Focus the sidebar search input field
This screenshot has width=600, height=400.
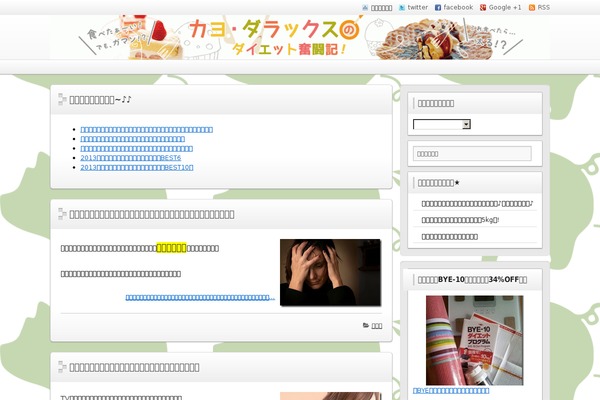472,154
